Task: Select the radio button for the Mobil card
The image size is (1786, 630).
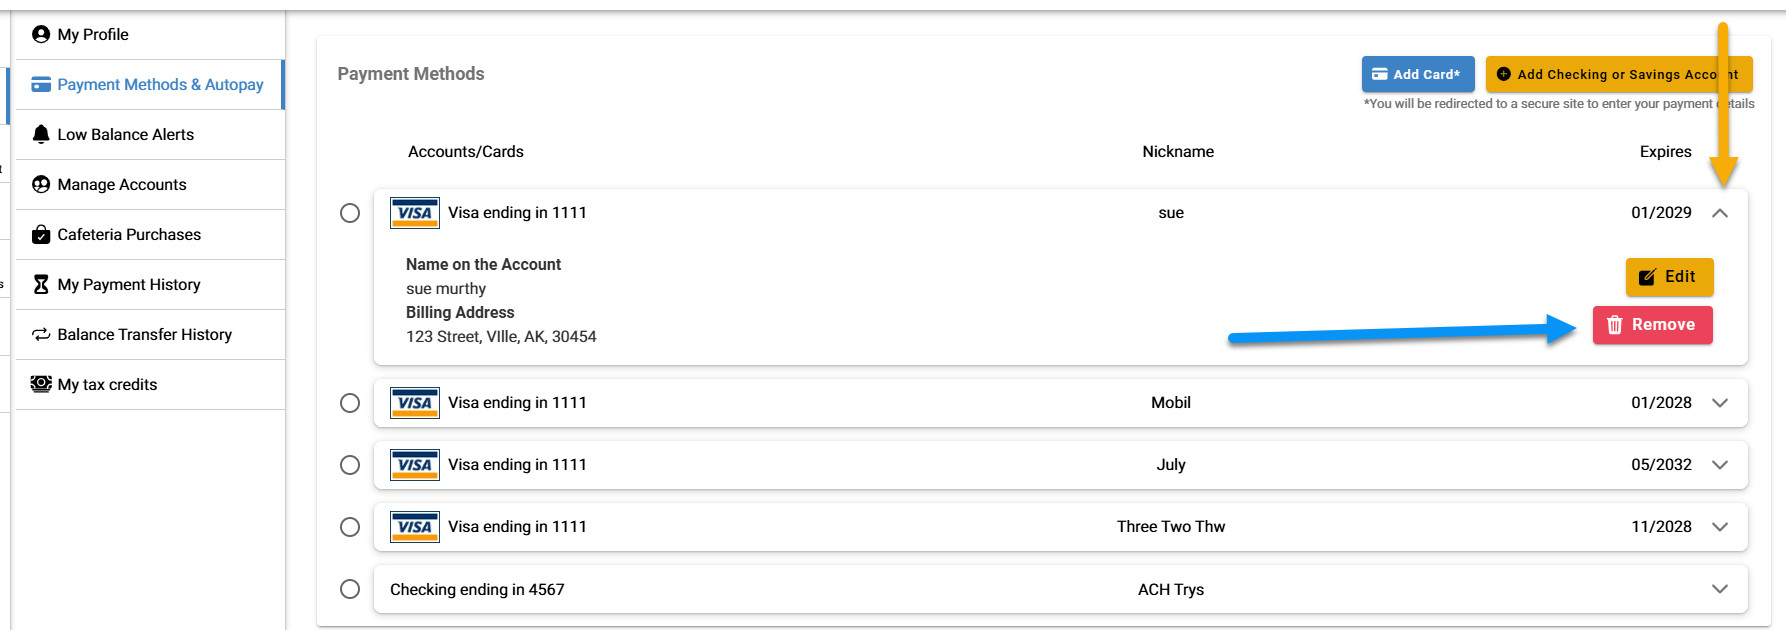Action: (x=350, y=403)
